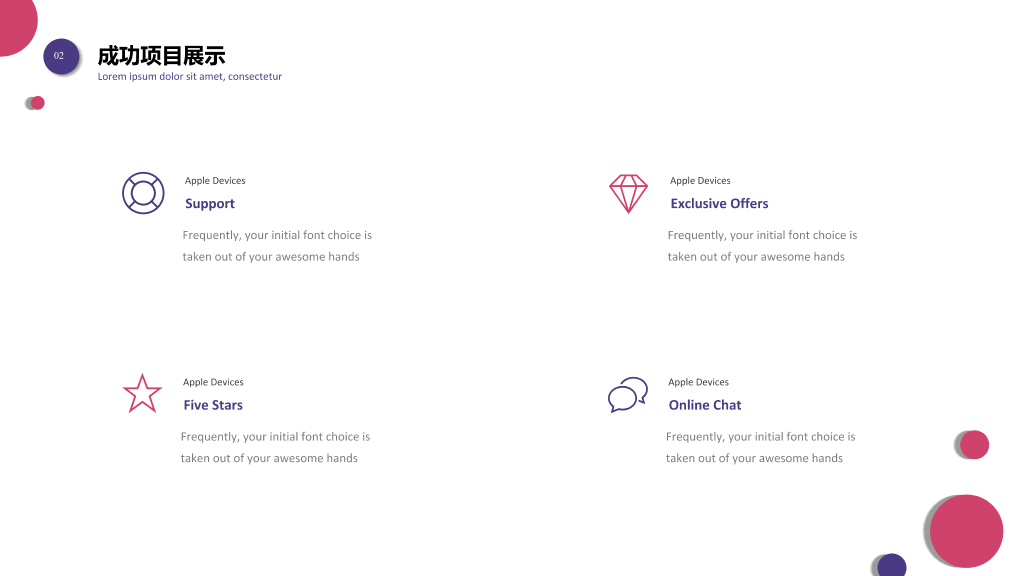Select the Online Chat heading

(x=705, y=405)
